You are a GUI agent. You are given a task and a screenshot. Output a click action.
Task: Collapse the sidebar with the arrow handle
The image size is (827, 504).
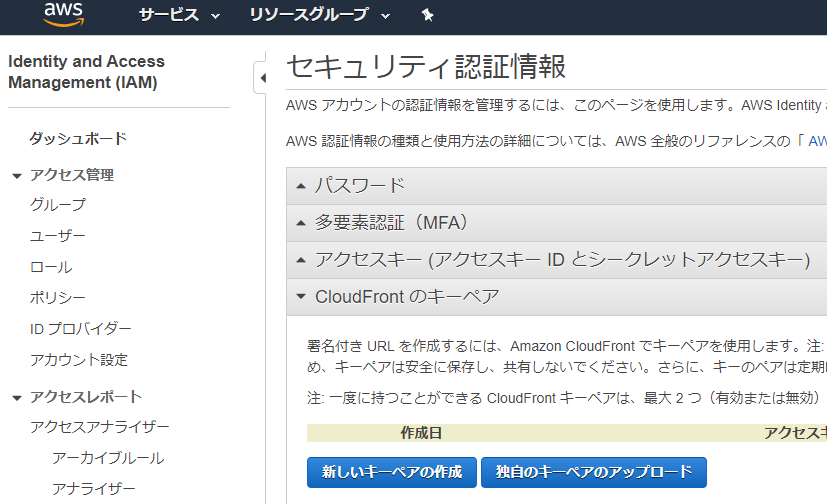(260, 78)
